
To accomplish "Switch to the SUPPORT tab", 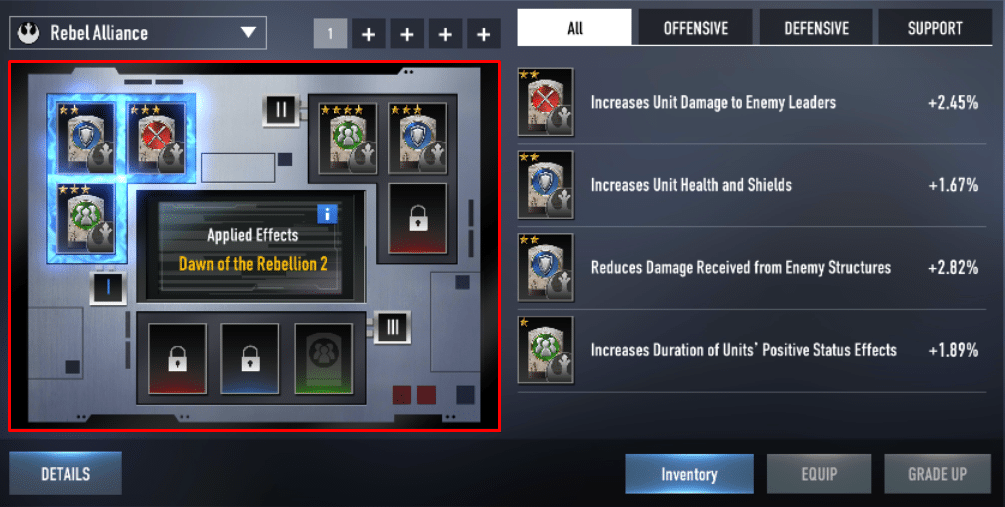I will pos(934,28).
